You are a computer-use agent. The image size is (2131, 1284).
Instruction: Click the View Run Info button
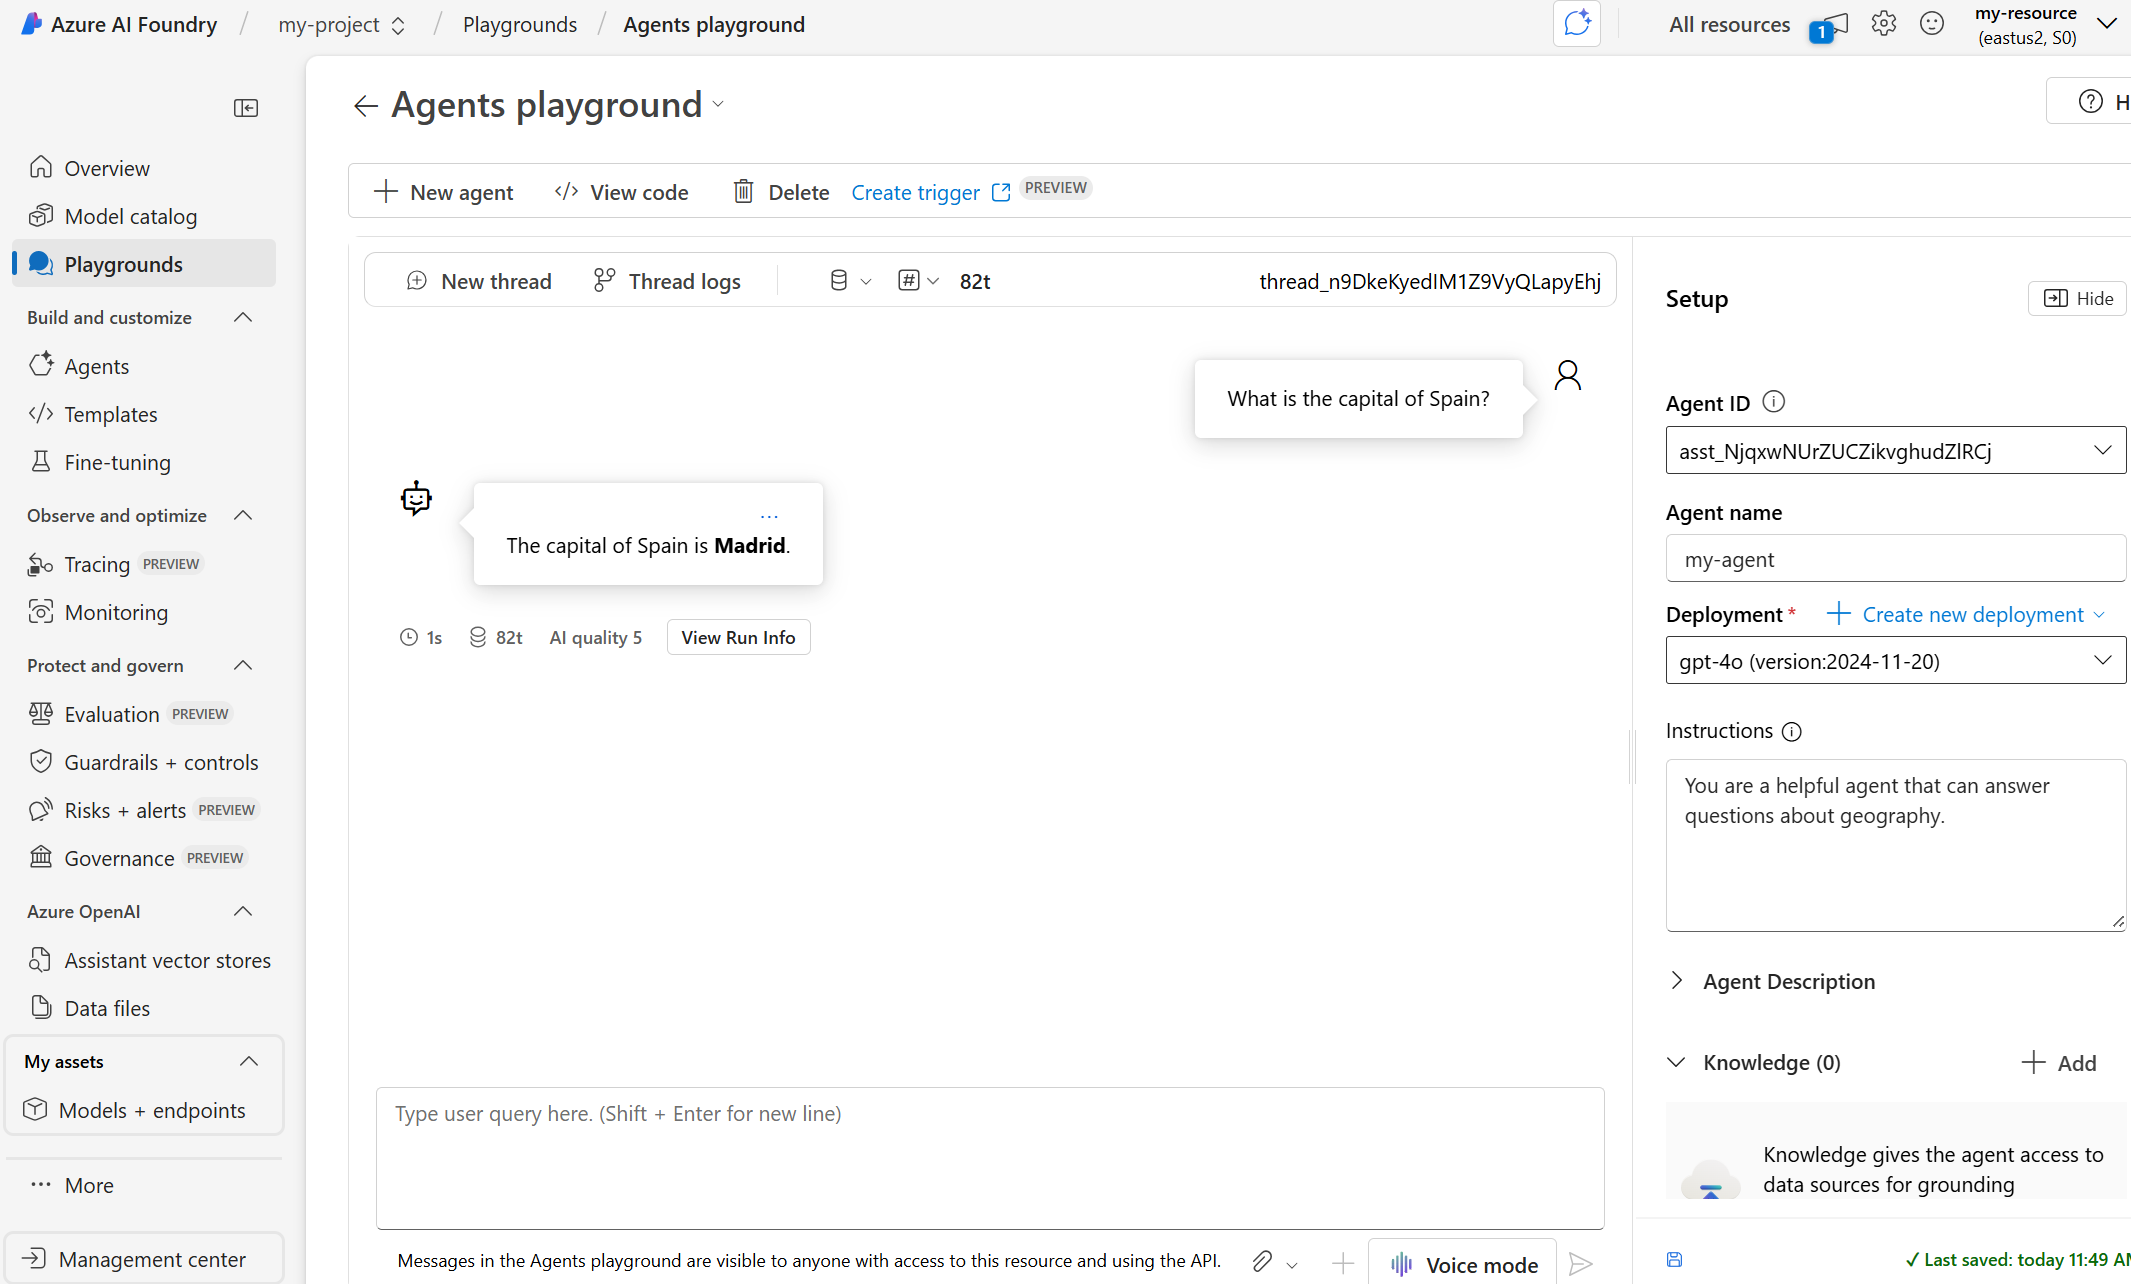tap(738, 637)
